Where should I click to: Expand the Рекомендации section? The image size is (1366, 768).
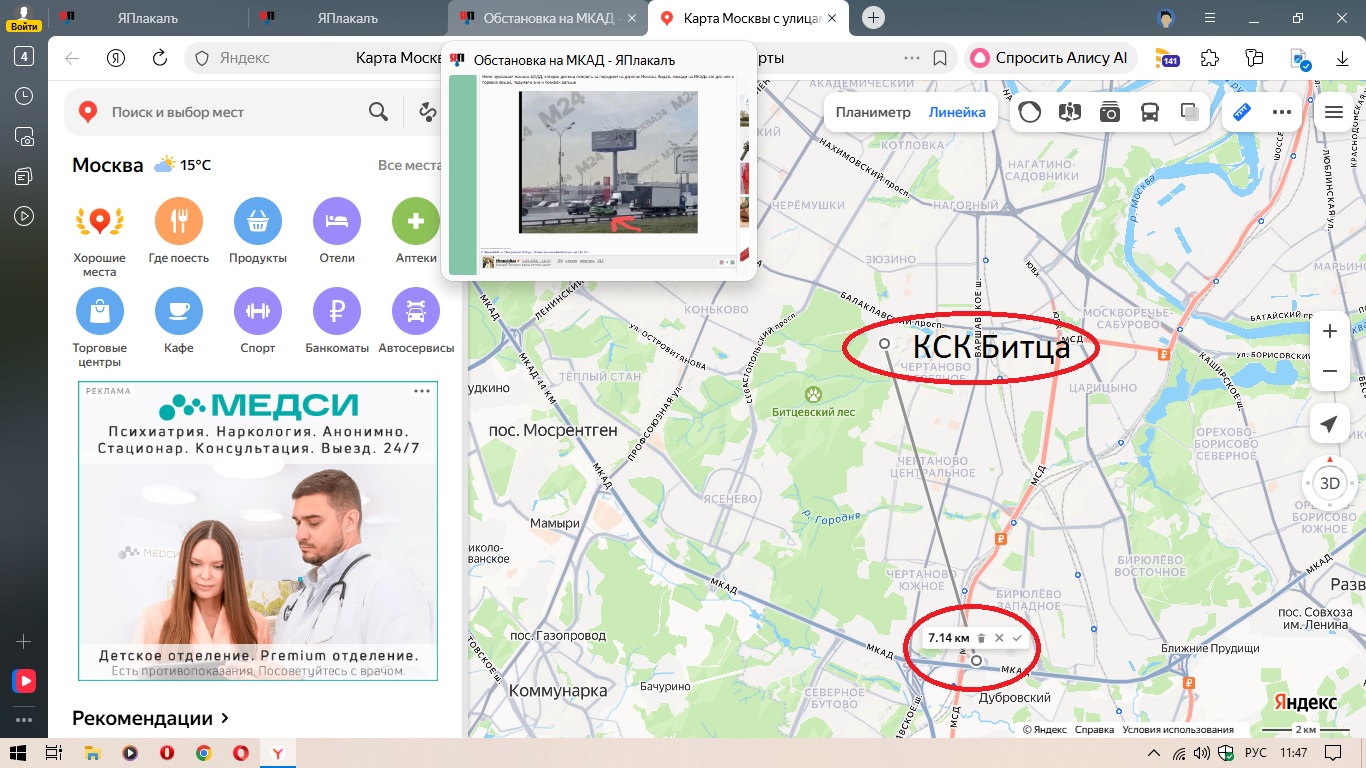pos(150,718)
